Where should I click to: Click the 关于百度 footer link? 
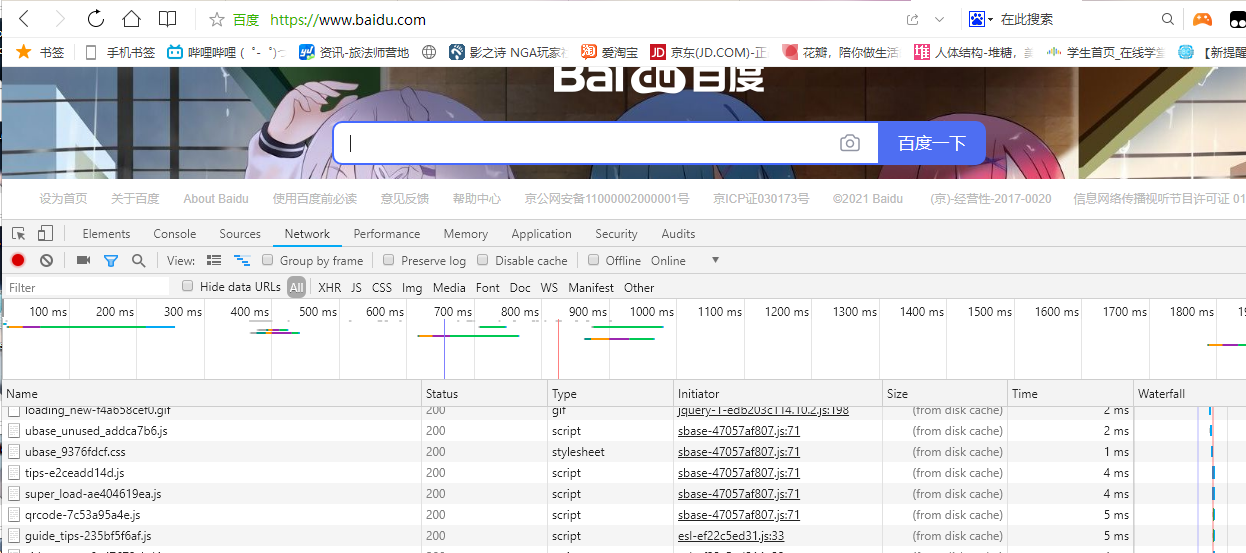(135, 199)
